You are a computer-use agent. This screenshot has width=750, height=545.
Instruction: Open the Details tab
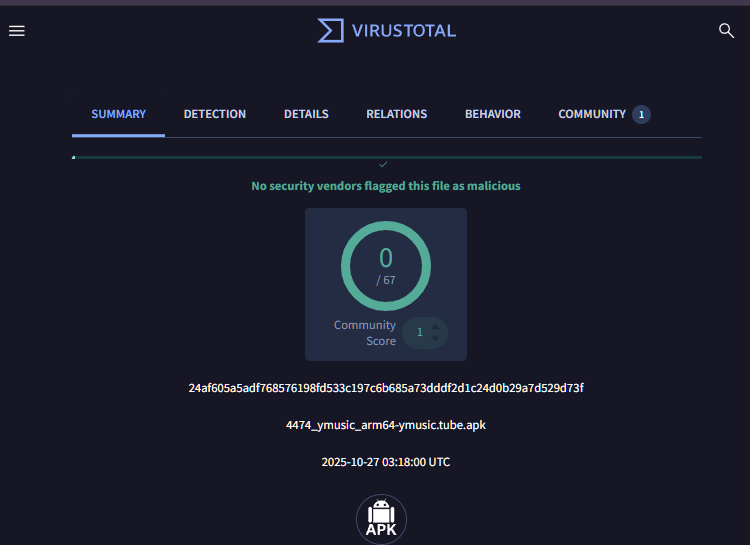pos(306,114)
